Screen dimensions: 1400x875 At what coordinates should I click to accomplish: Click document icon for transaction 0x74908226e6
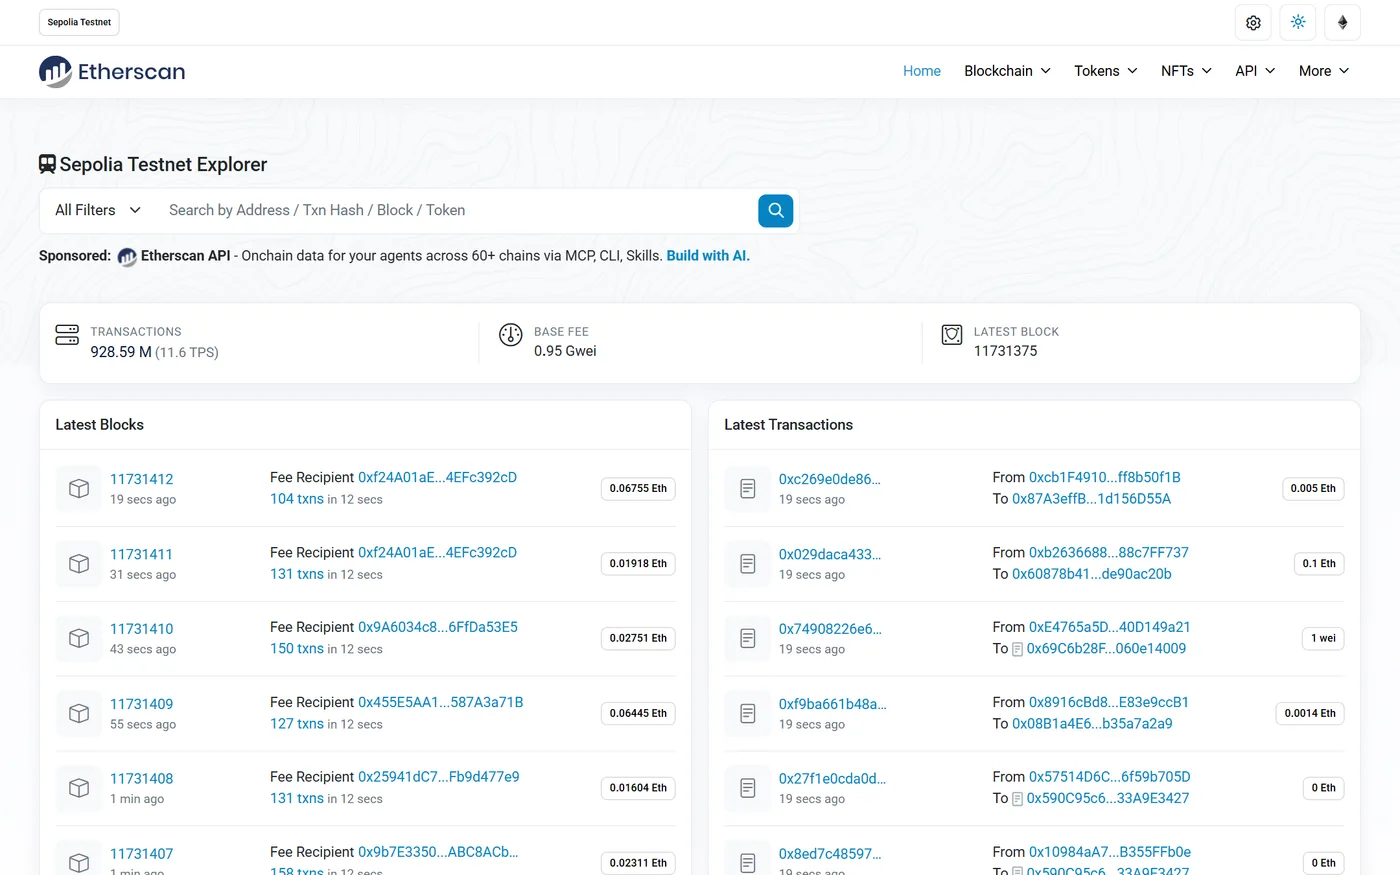(x=748, y=638)
